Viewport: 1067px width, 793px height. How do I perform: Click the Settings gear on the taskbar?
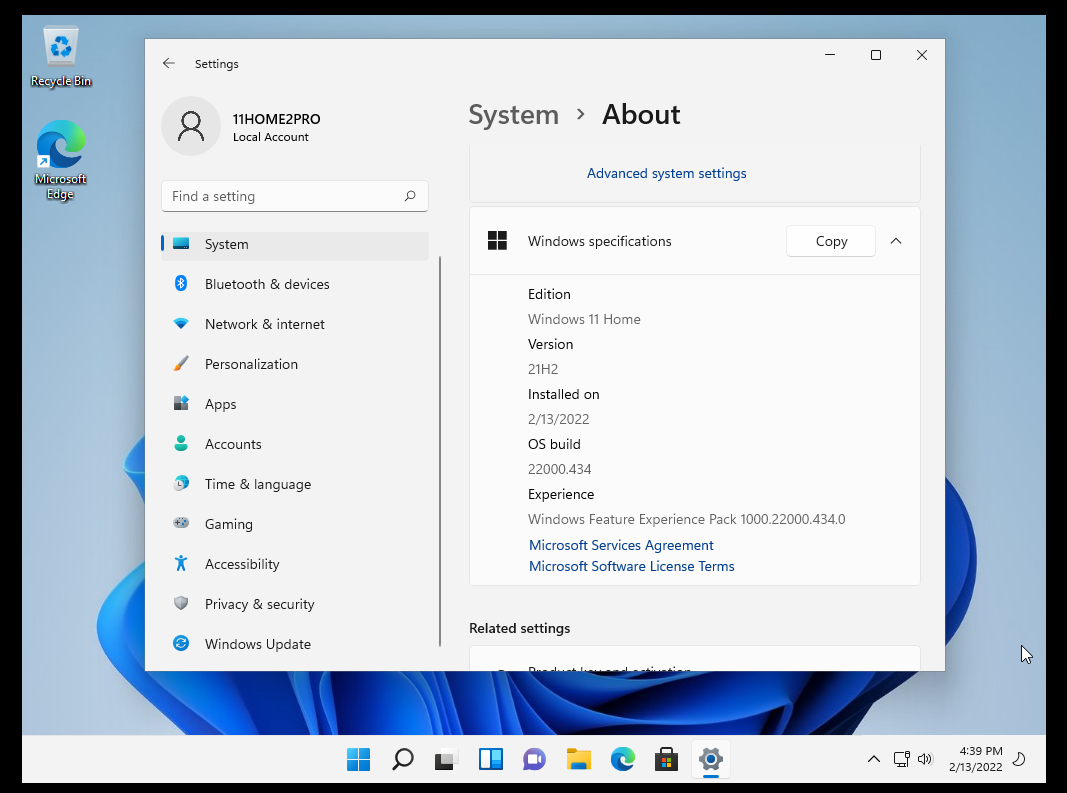click(x=710, y=759)
